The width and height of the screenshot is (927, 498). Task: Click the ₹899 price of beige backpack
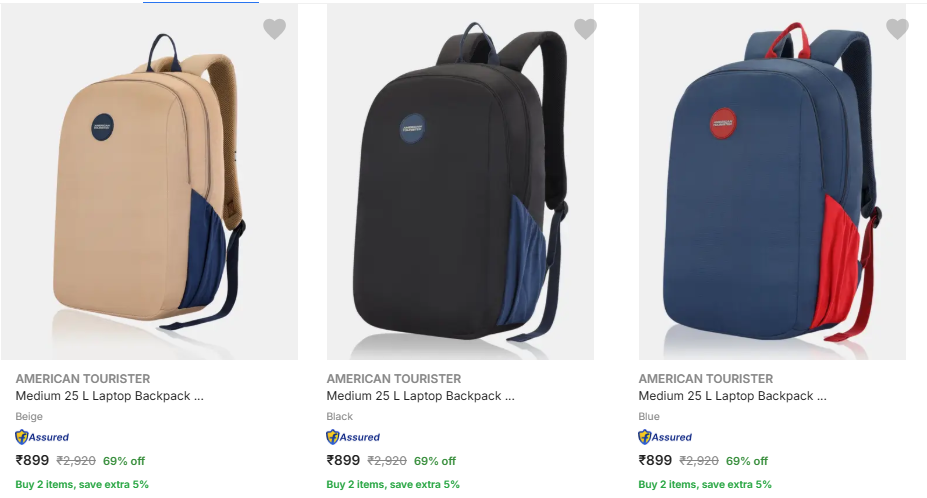point(32,461)
